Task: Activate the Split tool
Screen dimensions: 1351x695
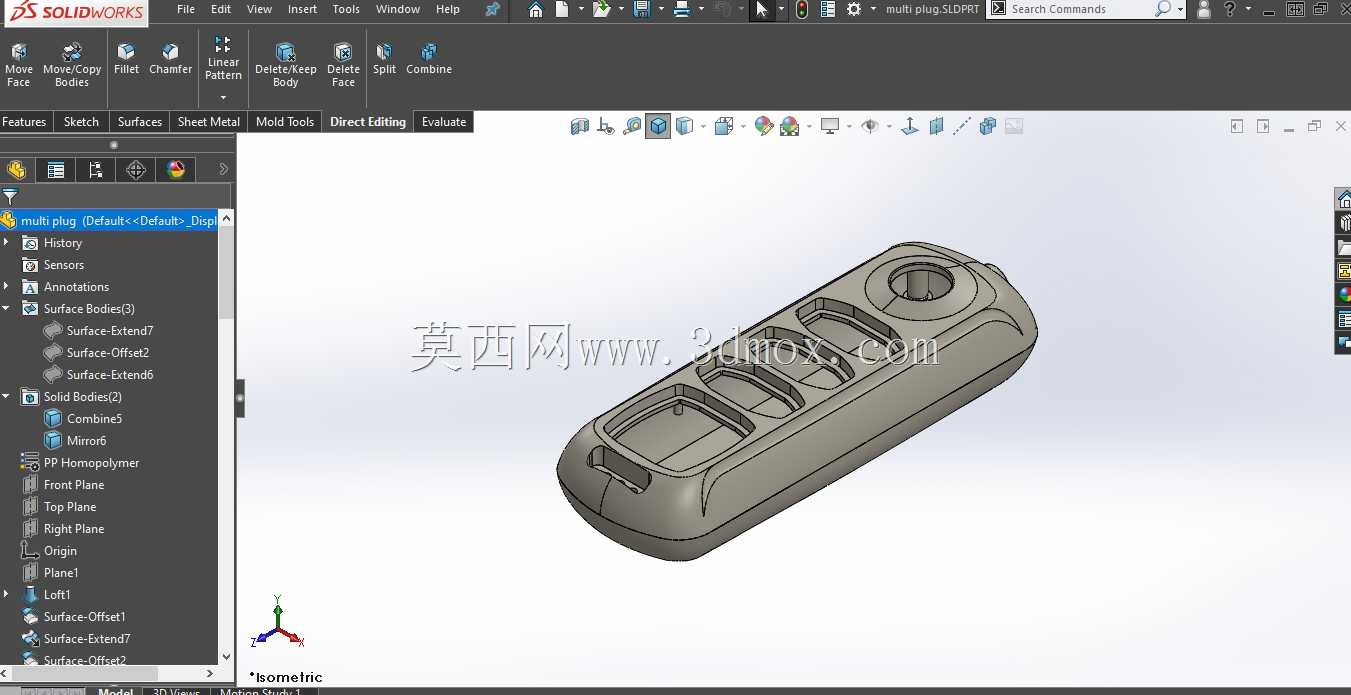Action: (x=385, y=59)
